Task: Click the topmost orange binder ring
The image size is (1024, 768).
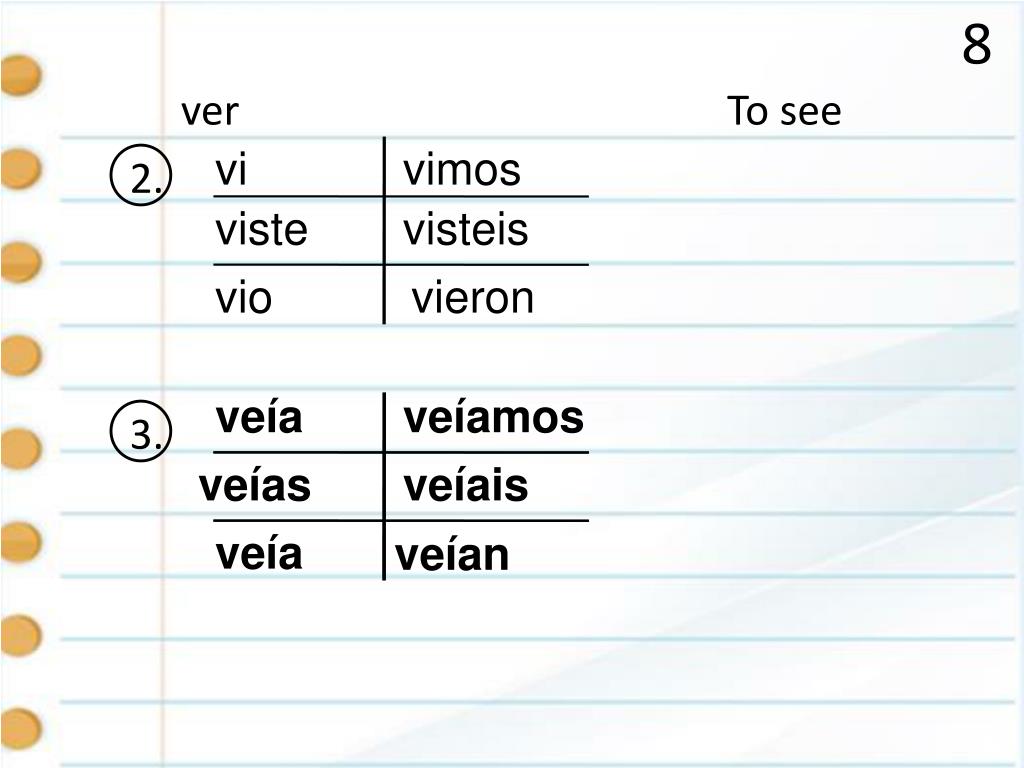Action: 20,75
